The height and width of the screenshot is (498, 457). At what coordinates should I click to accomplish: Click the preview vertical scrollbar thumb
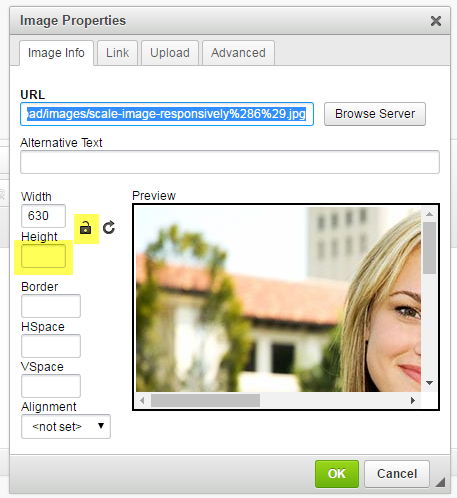point(429,248)
